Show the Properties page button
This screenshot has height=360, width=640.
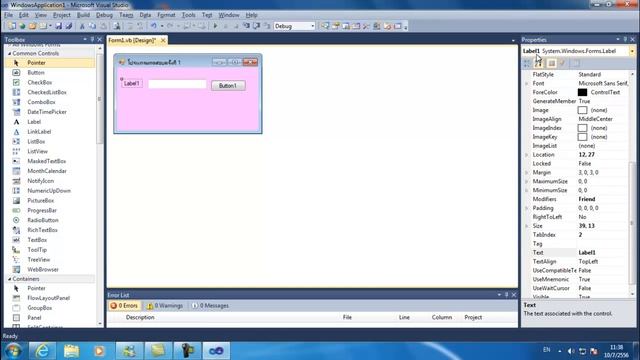click(x=576, y=63)
